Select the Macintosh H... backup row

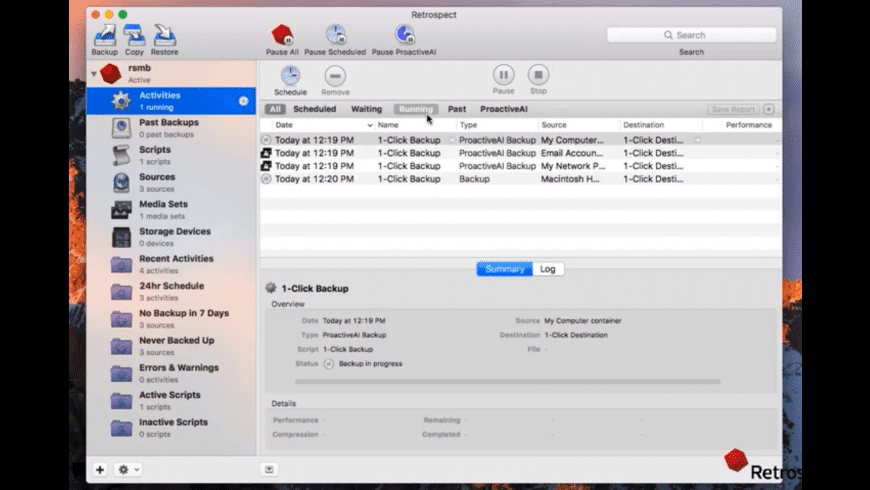coord(520,179)
